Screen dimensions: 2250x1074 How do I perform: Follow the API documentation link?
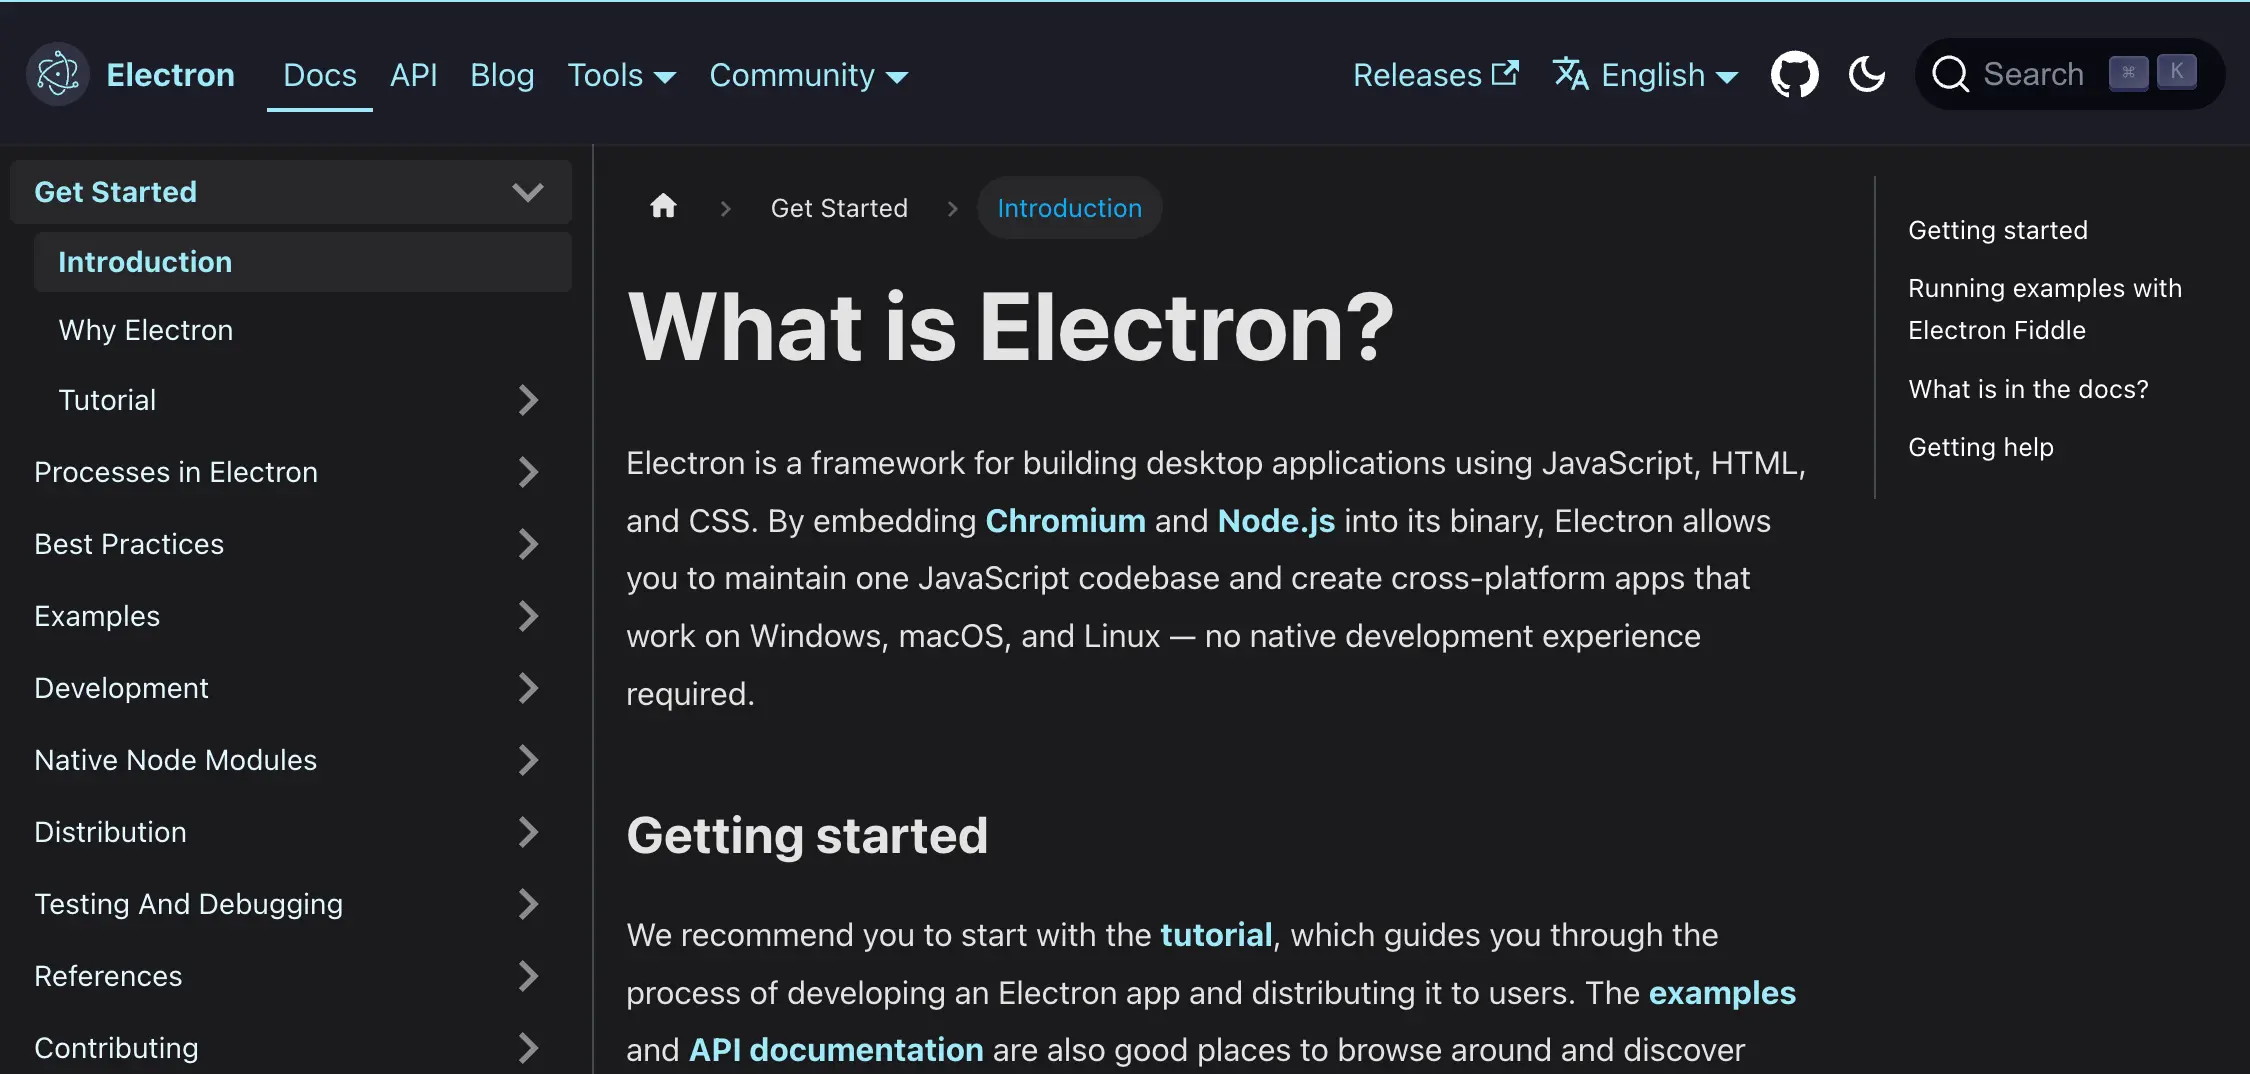(836, 1050)
